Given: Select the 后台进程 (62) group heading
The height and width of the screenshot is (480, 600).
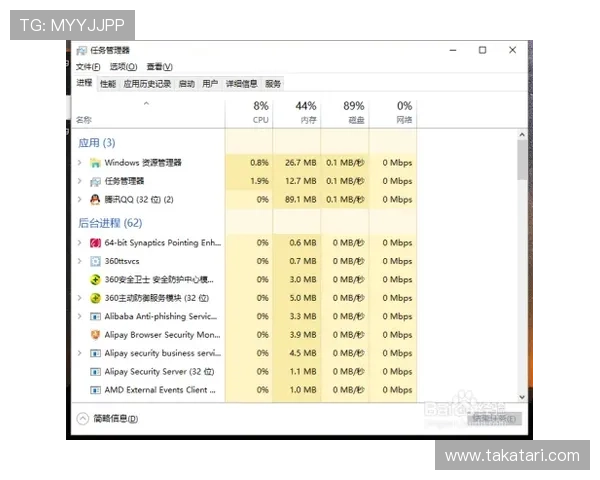Looking at the screenshot, I should coord(110,223).
